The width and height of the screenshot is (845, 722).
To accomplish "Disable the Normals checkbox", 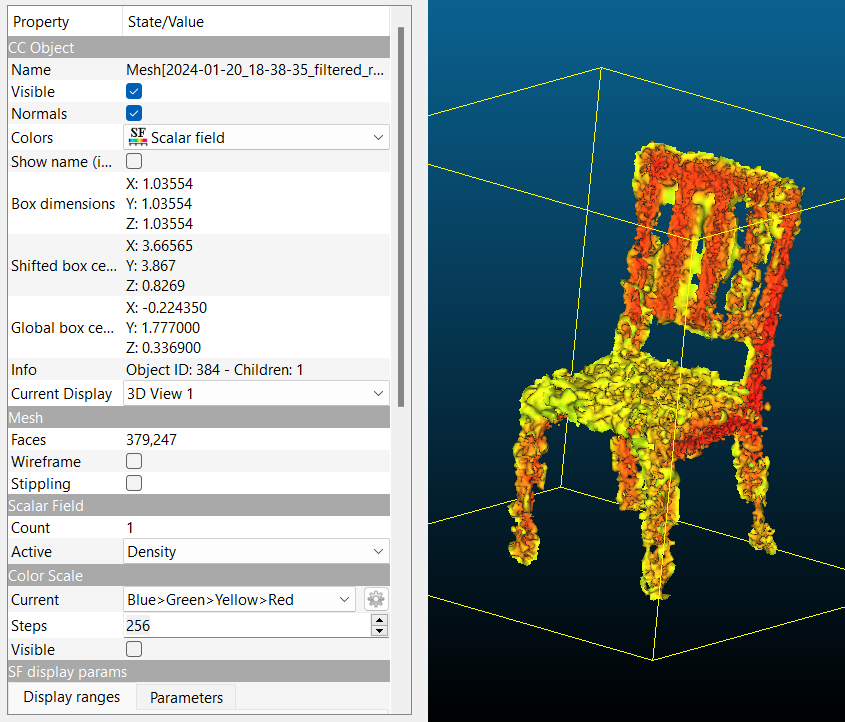I will tap(134, 113).
